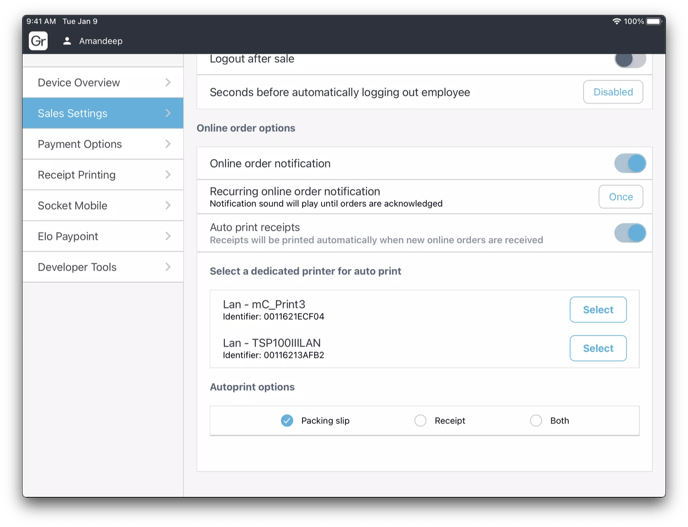Click the Gr app logo icon
Screen dimensions: 688x527
38,41
